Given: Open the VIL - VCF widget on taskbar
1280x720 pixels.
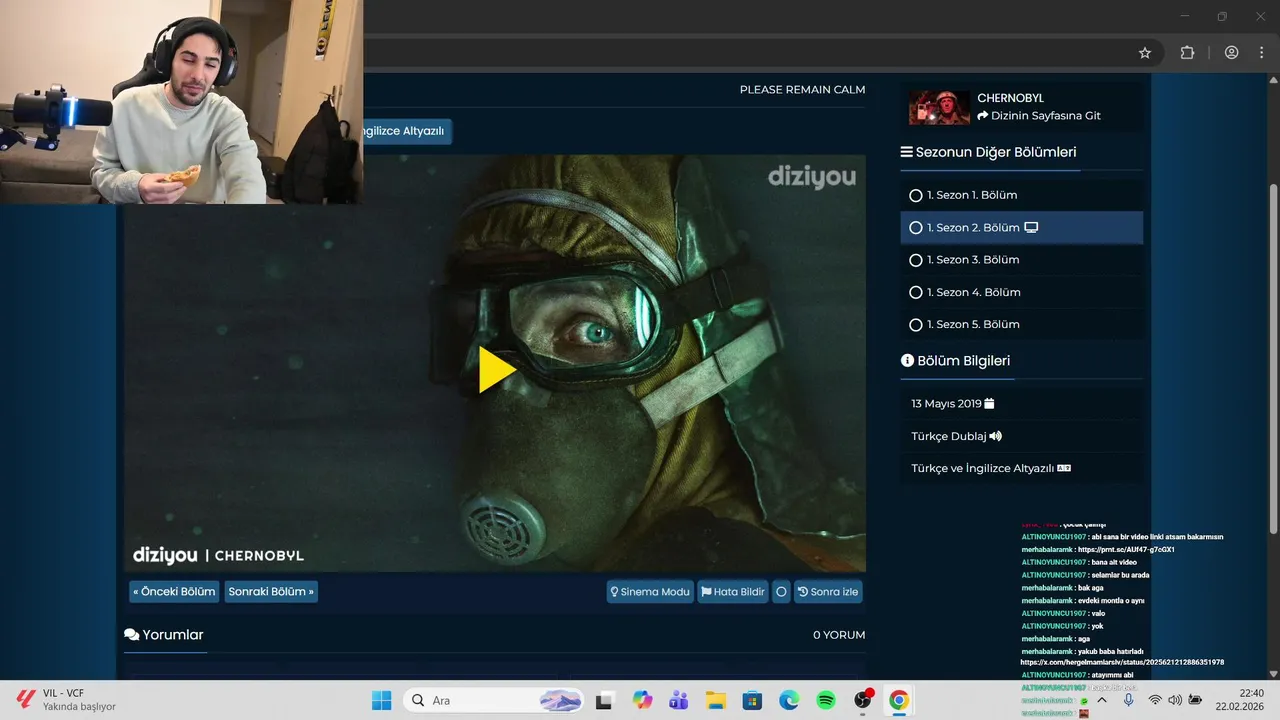Looking at the screenshot, I should 66,700.
